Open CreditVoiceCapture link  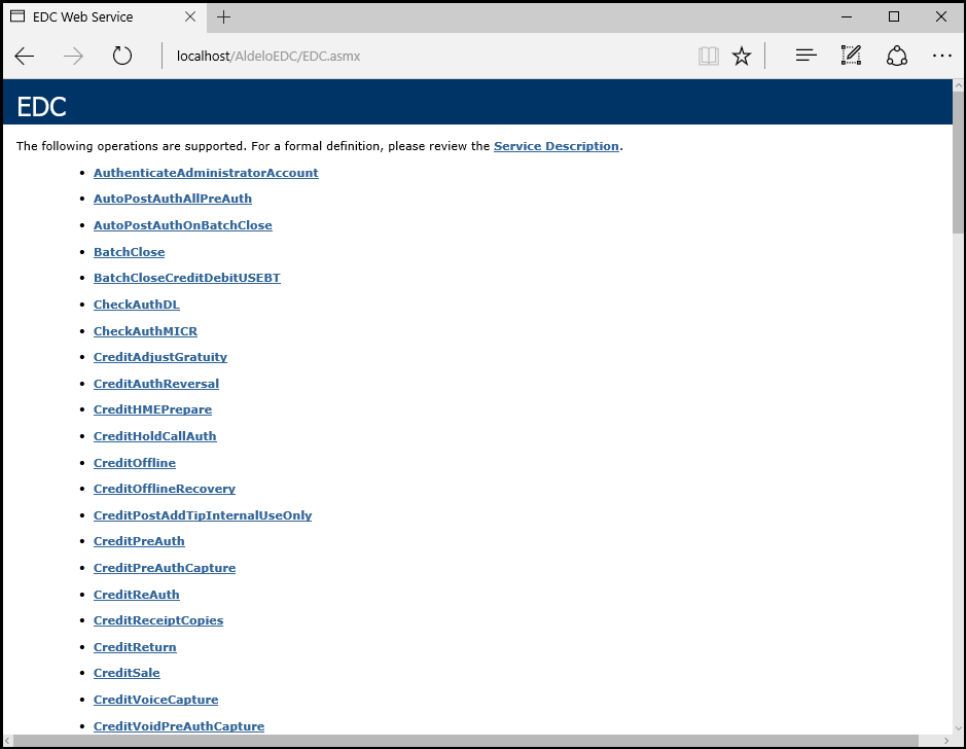(156, 700)
